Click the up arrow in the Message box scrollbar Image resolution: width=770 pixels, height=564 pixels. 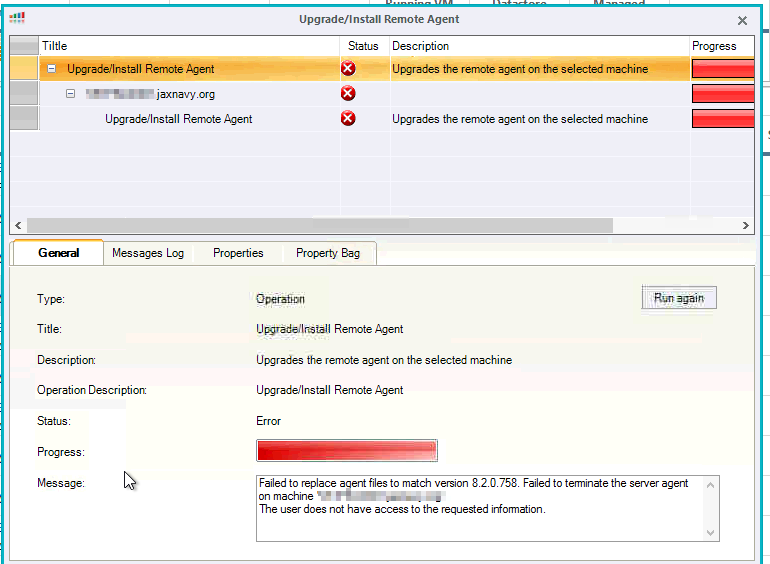tap(710, 485)
